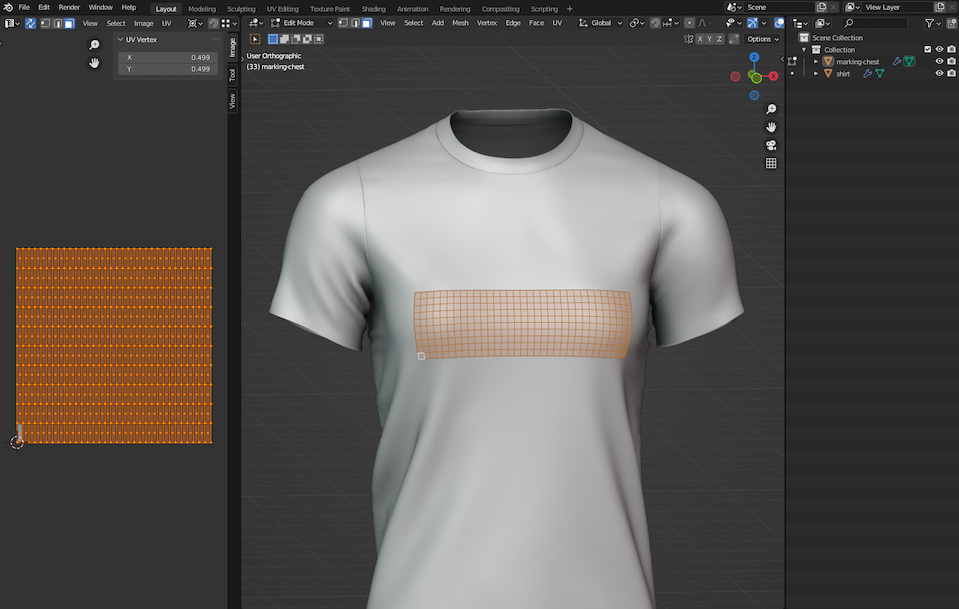Hide the shirt object with its eye toggle
This screenshot has height=609, width=959.
point(939,73)
